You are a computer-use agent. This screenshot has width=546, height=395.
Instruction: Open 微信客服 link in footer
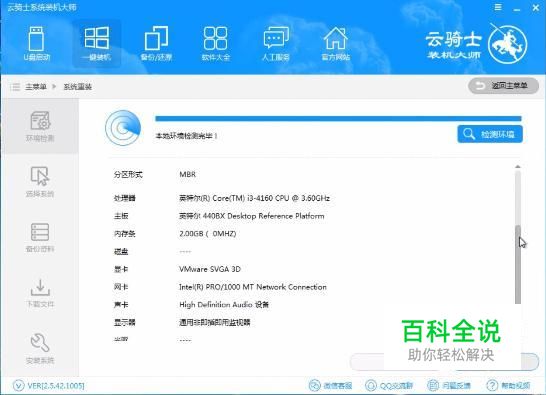tap(331, 386)
